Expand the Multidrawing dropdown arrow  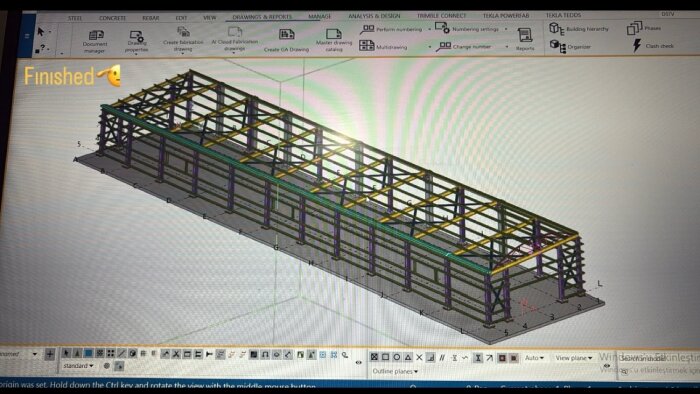pos(429,46)
